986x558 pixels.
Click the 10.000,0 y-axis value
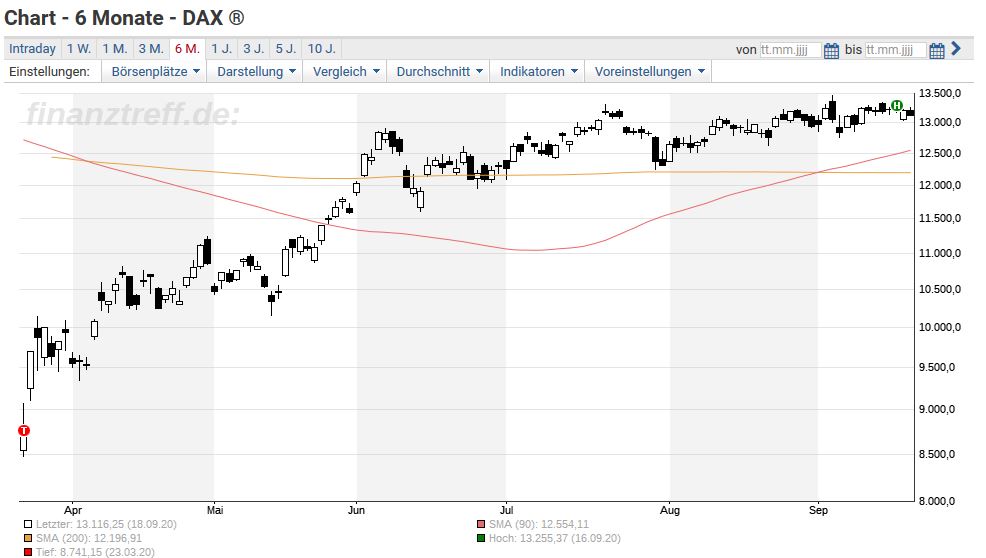tap(940, 327)
